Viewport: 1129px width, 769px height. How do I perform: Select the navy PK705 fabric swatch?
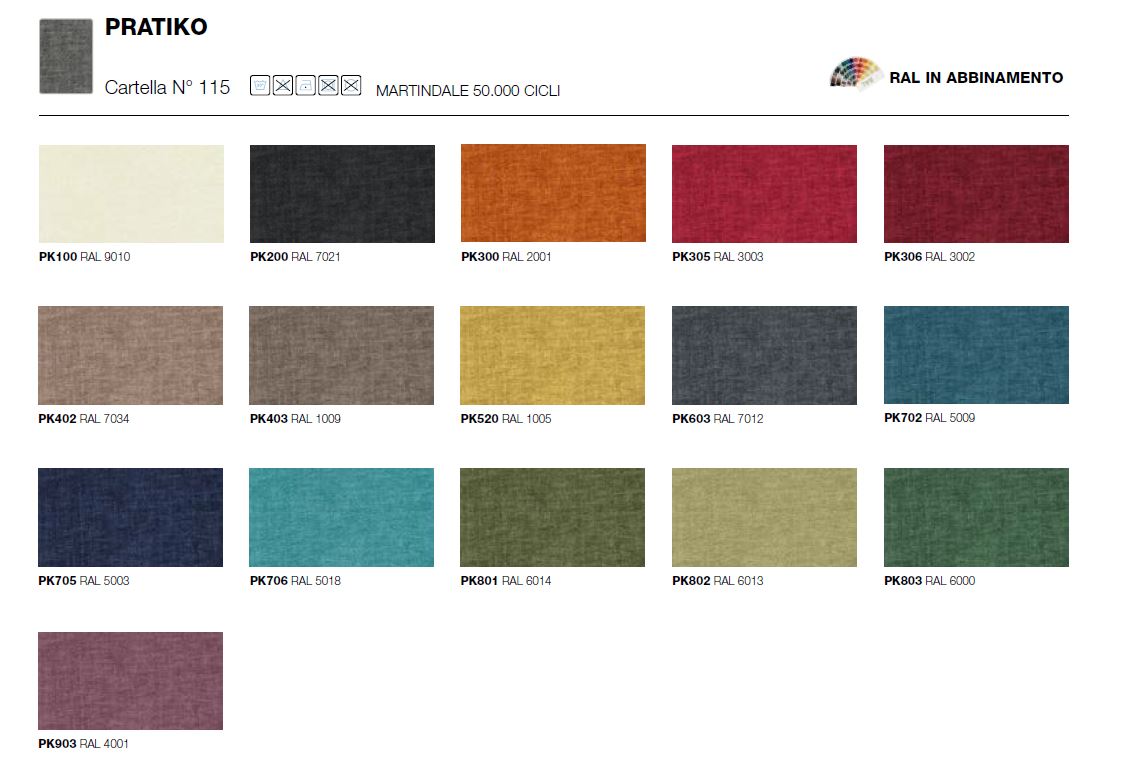(131, 517)
